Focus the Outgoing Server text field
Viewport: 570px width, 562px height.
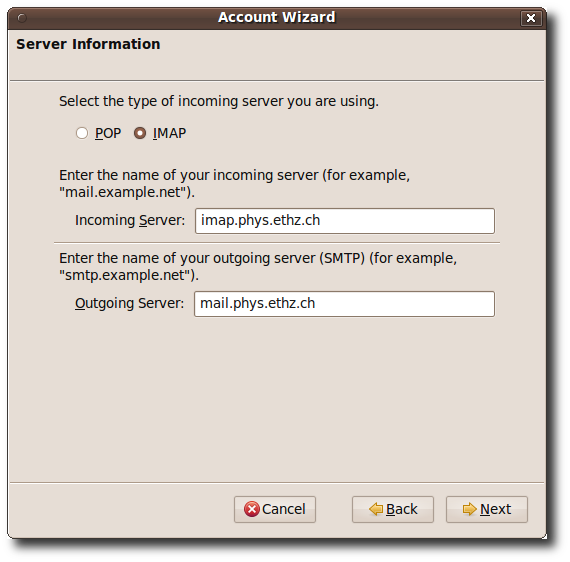coord(344,304)
